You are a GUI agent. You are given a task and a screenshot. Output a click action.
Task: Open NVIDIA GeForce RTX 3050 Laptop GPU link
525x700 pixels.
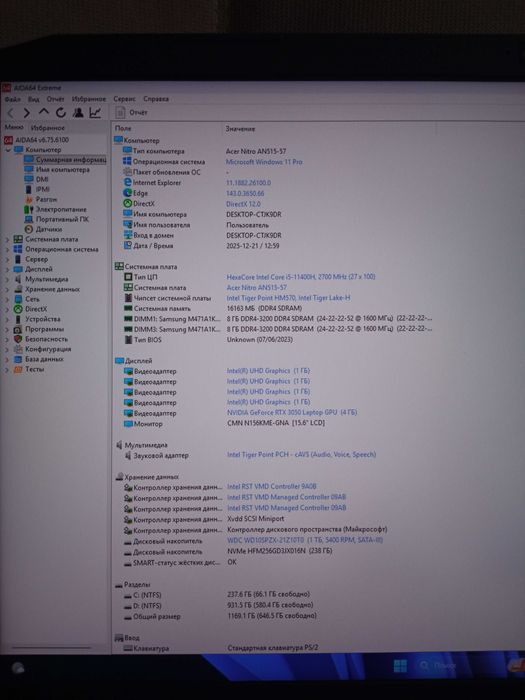click(292, 412)
